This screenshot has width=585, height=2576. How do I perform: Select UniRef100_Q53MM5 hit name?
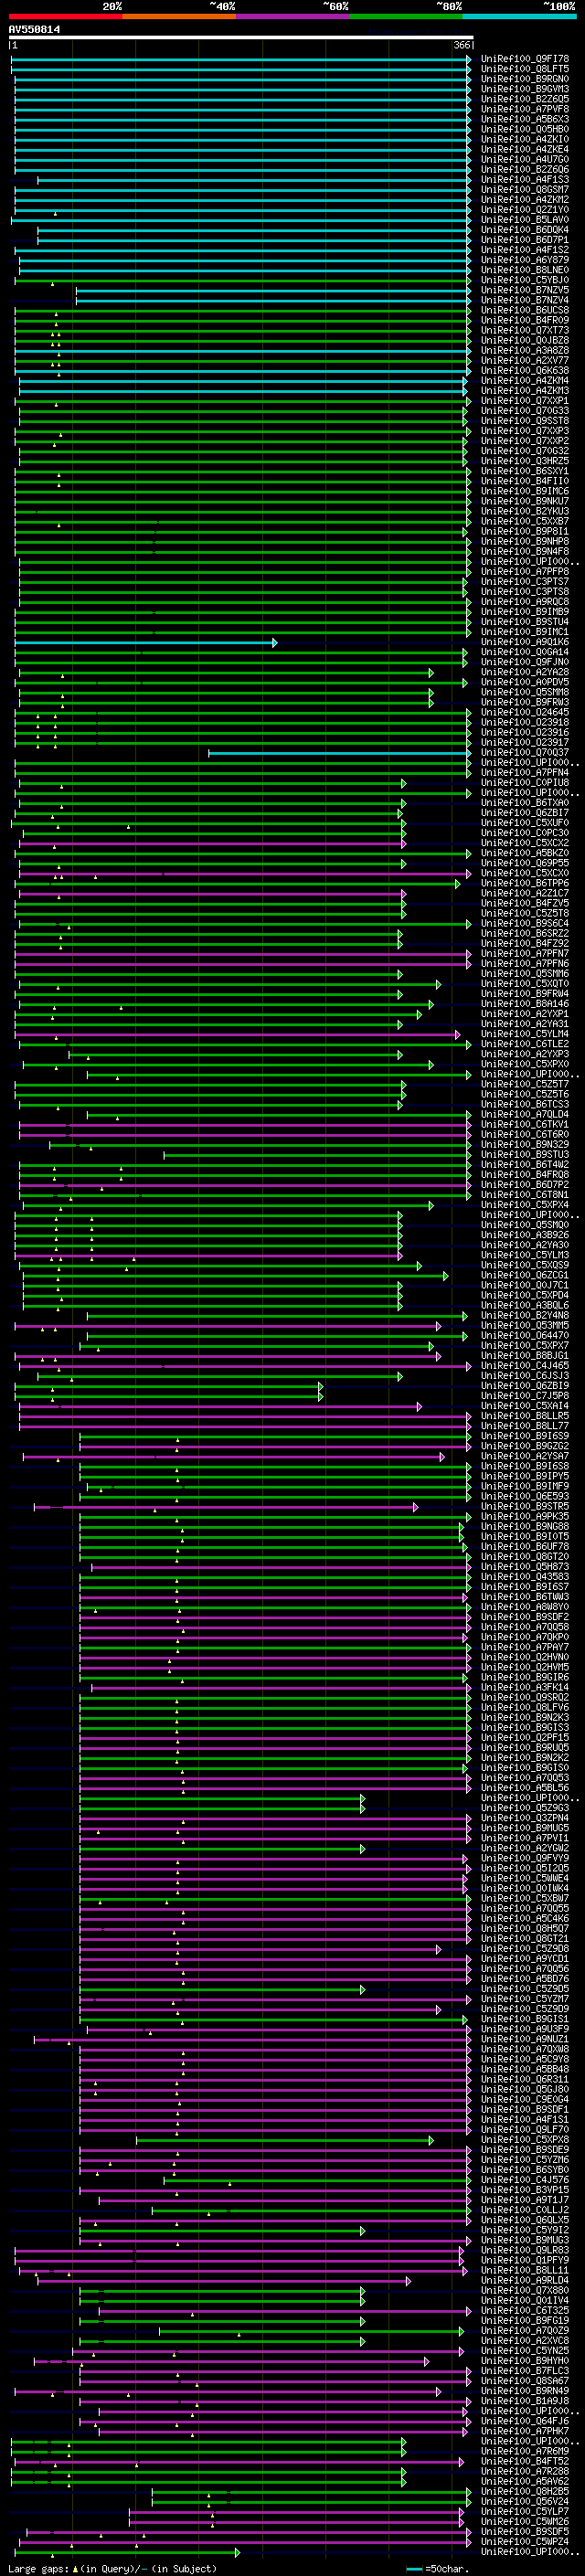pos(525,1325)
